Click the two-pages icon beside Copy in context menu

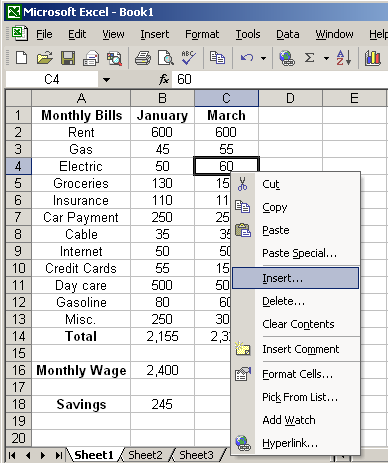click(x=243, y=207)
